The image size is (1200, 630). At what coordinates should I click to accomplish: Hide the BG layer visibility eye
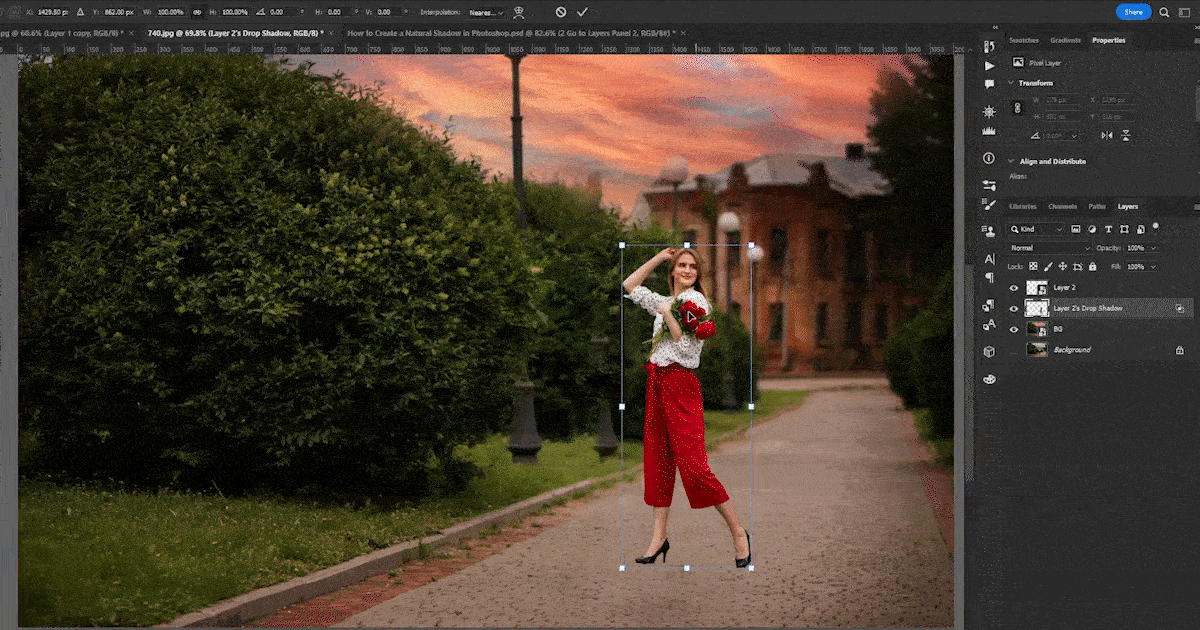point(1014,329)
